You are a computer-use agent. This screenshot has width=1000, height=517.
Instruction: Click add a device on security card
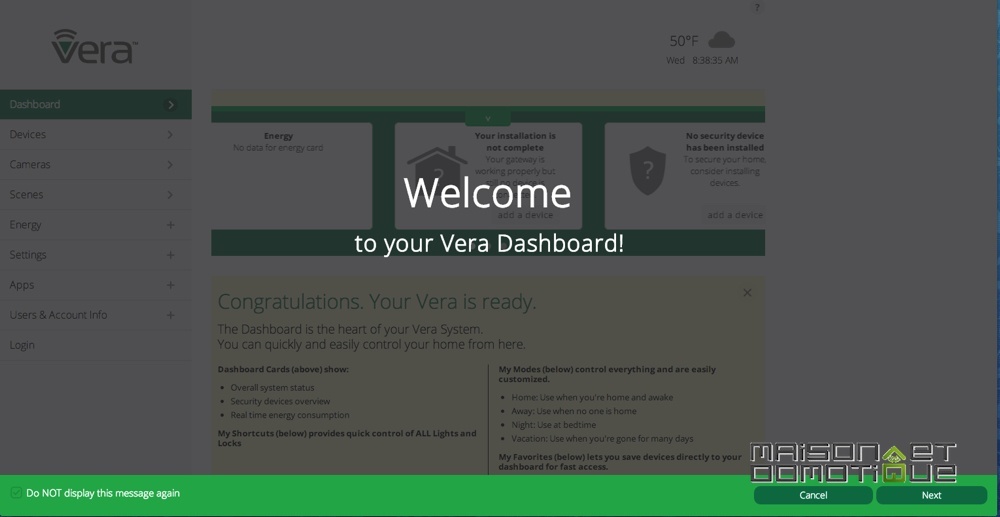click(735, 215)
